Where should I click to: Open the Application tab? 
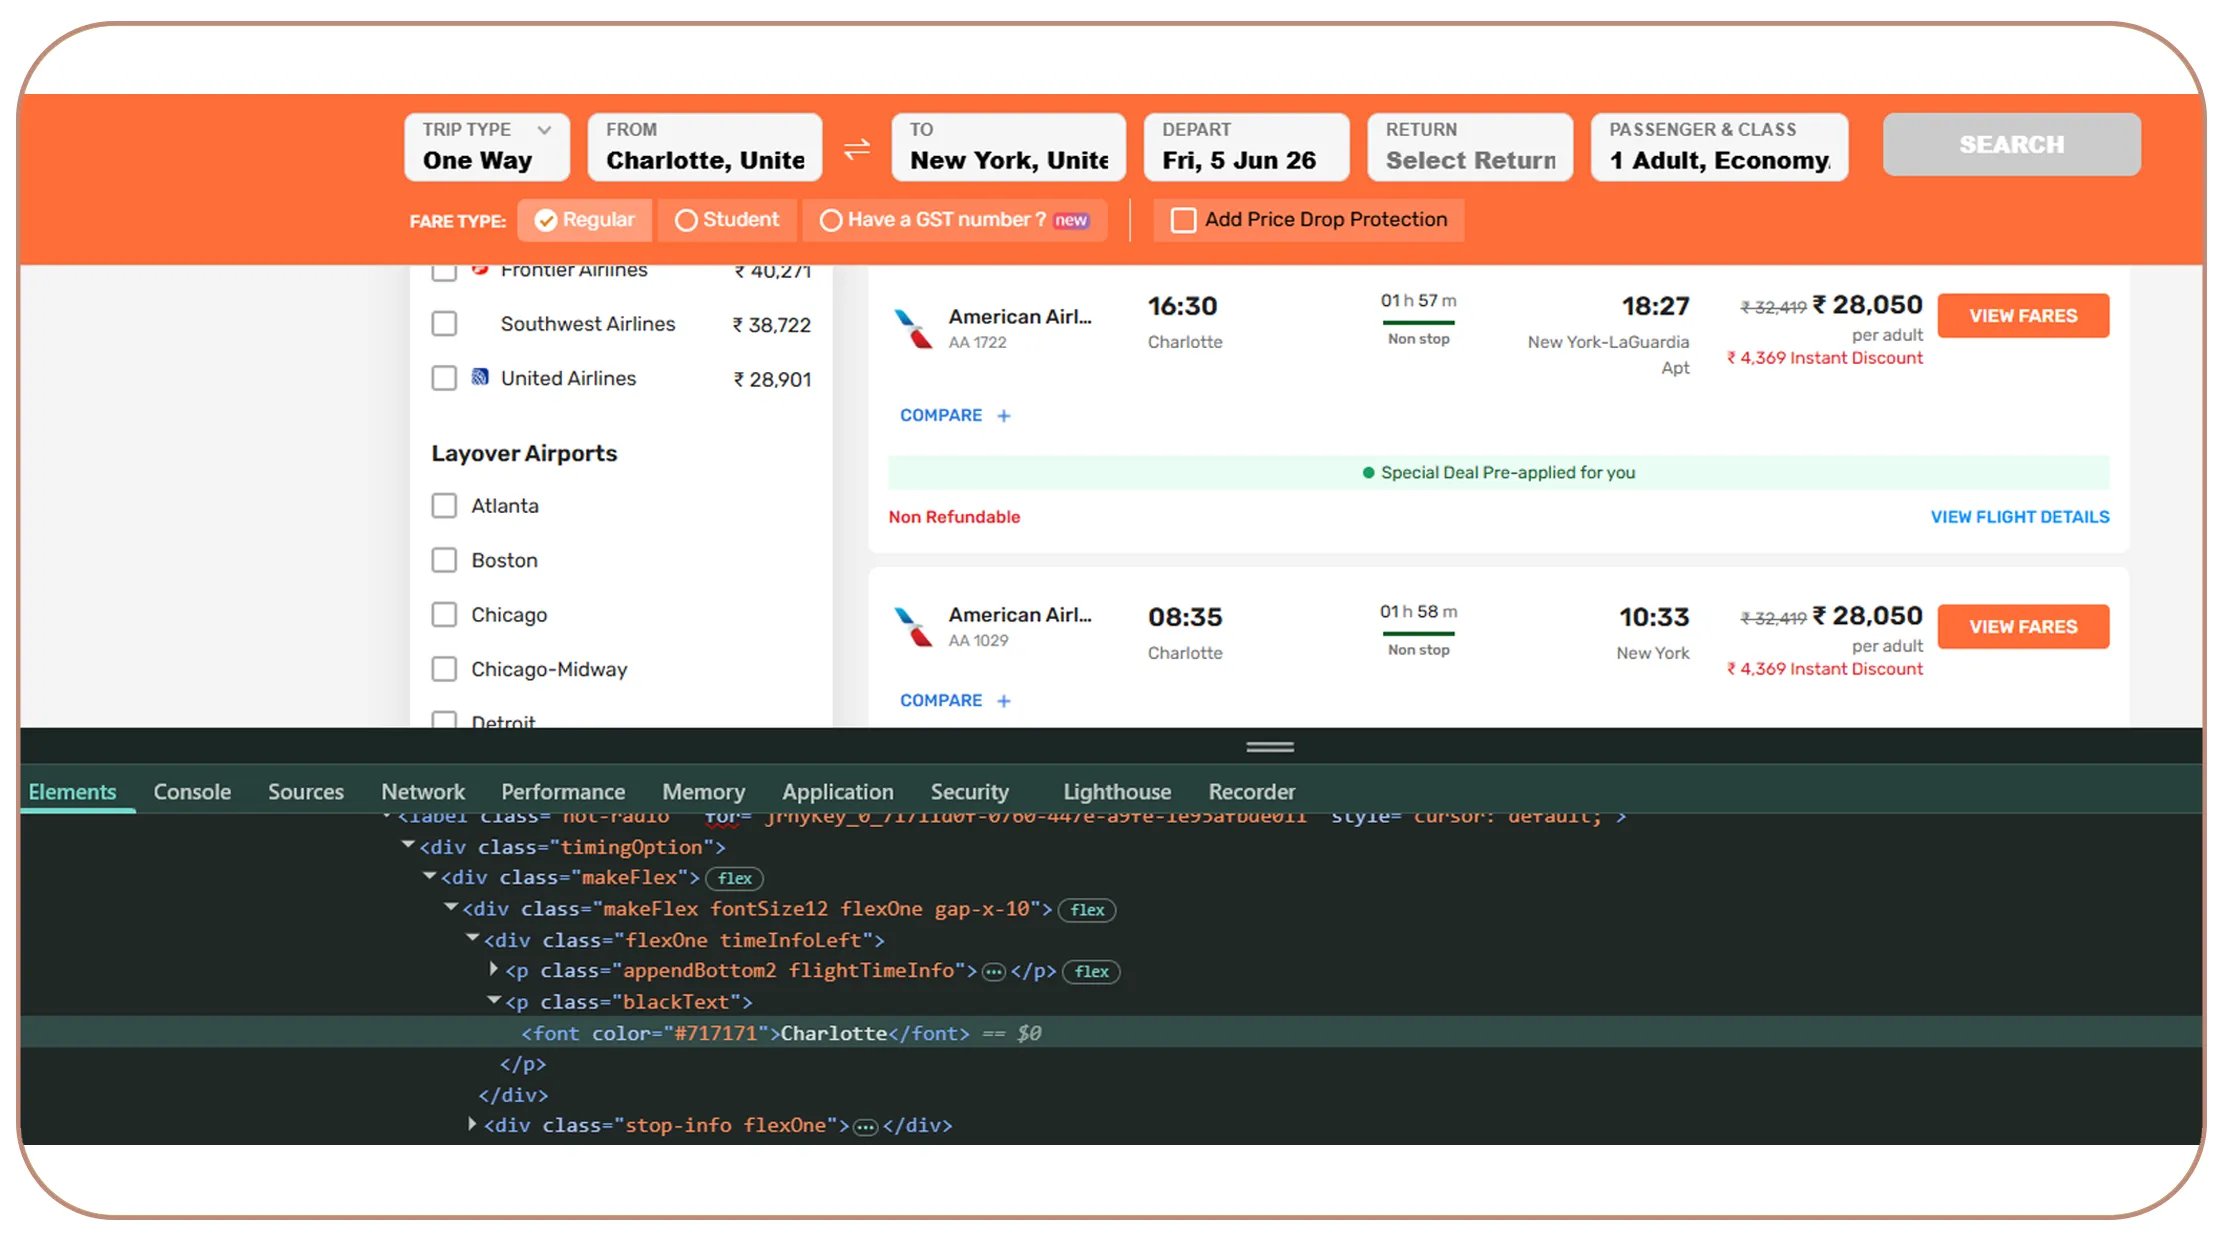click(838, 792)
